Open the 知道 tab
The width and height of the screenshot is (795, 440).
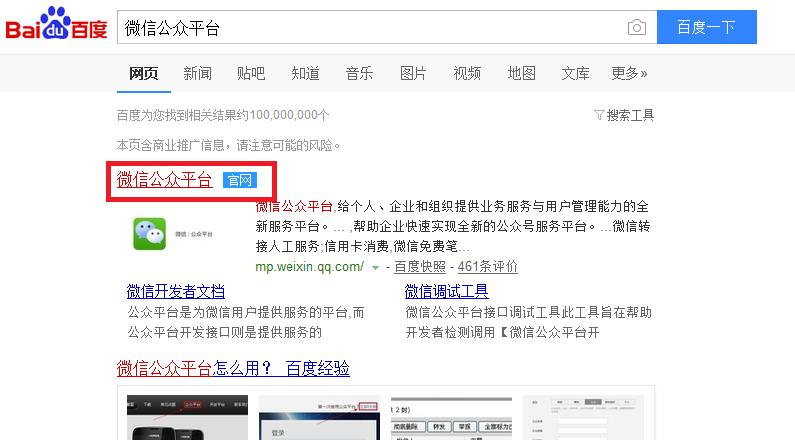(305, 74)
